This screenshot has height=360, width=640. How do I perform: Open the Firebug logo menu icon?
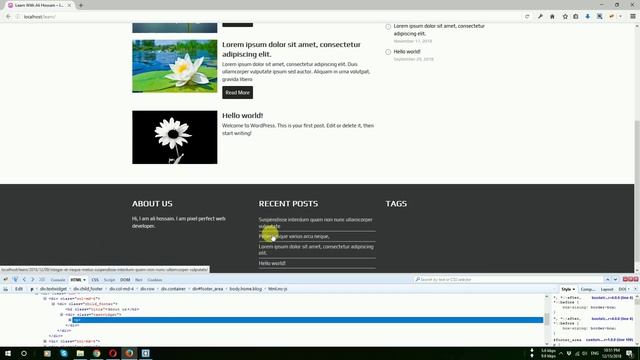[6, 280]
